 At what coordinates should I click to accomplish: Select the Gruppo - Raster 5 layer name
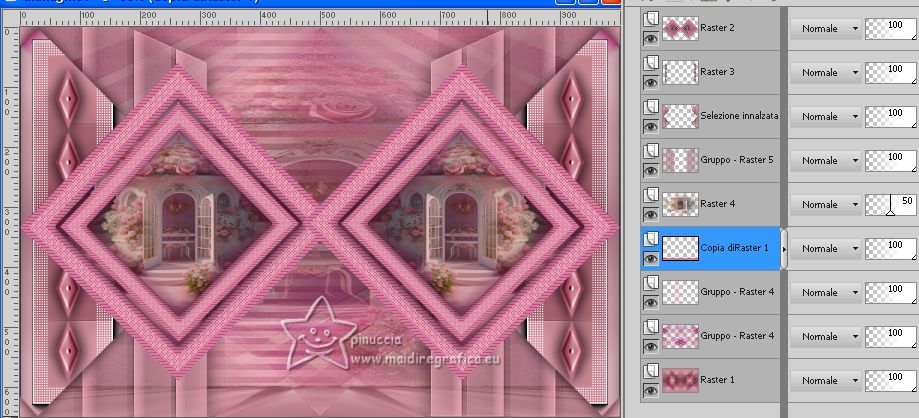[x=737, y=159]
